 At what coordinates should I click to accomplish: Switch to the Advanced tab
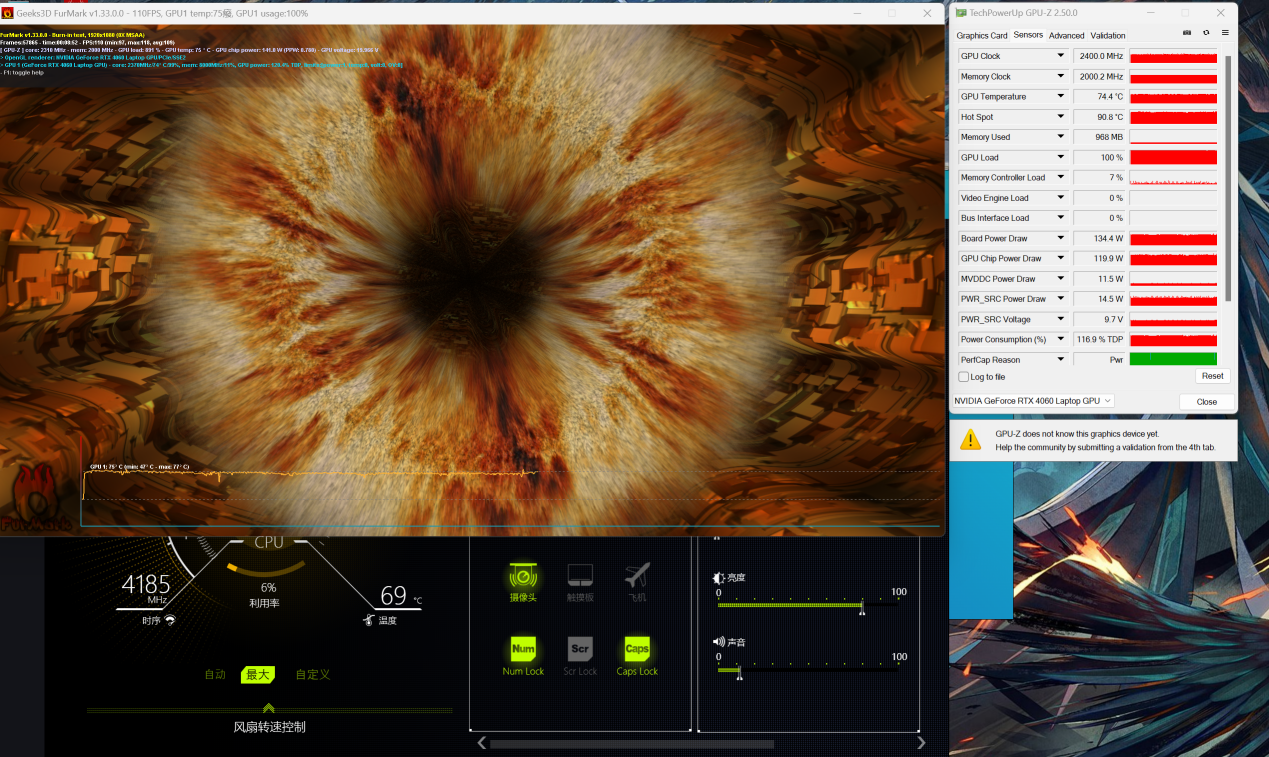1066,36
